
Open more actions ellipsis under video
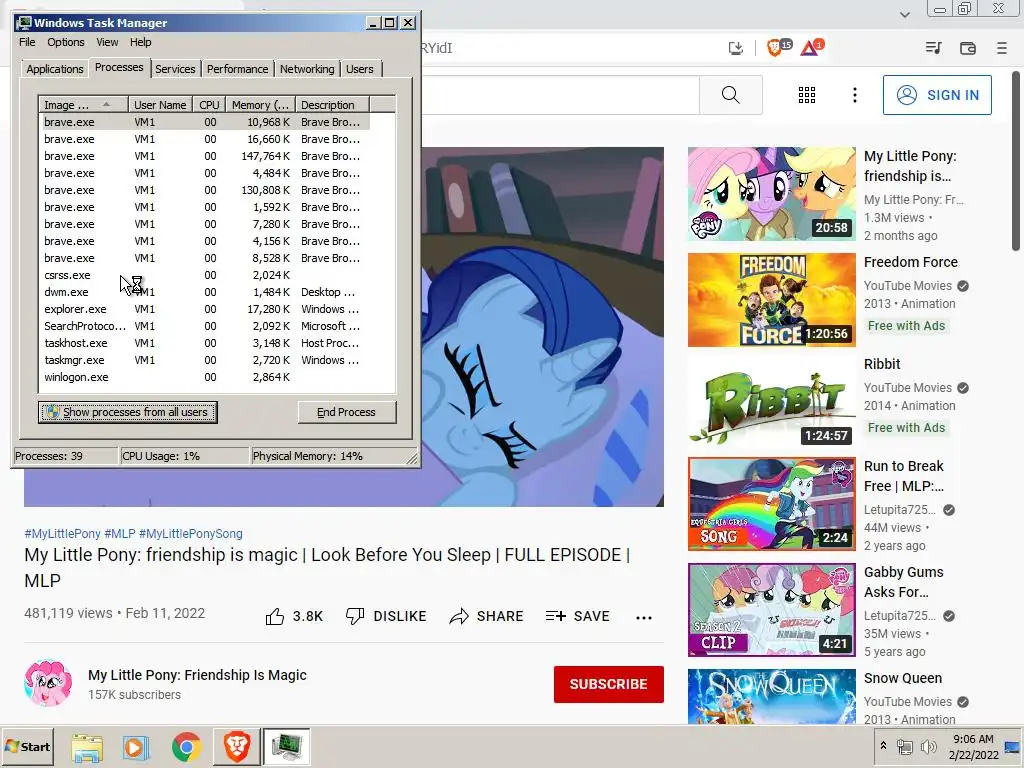click(x=644, y=618)
